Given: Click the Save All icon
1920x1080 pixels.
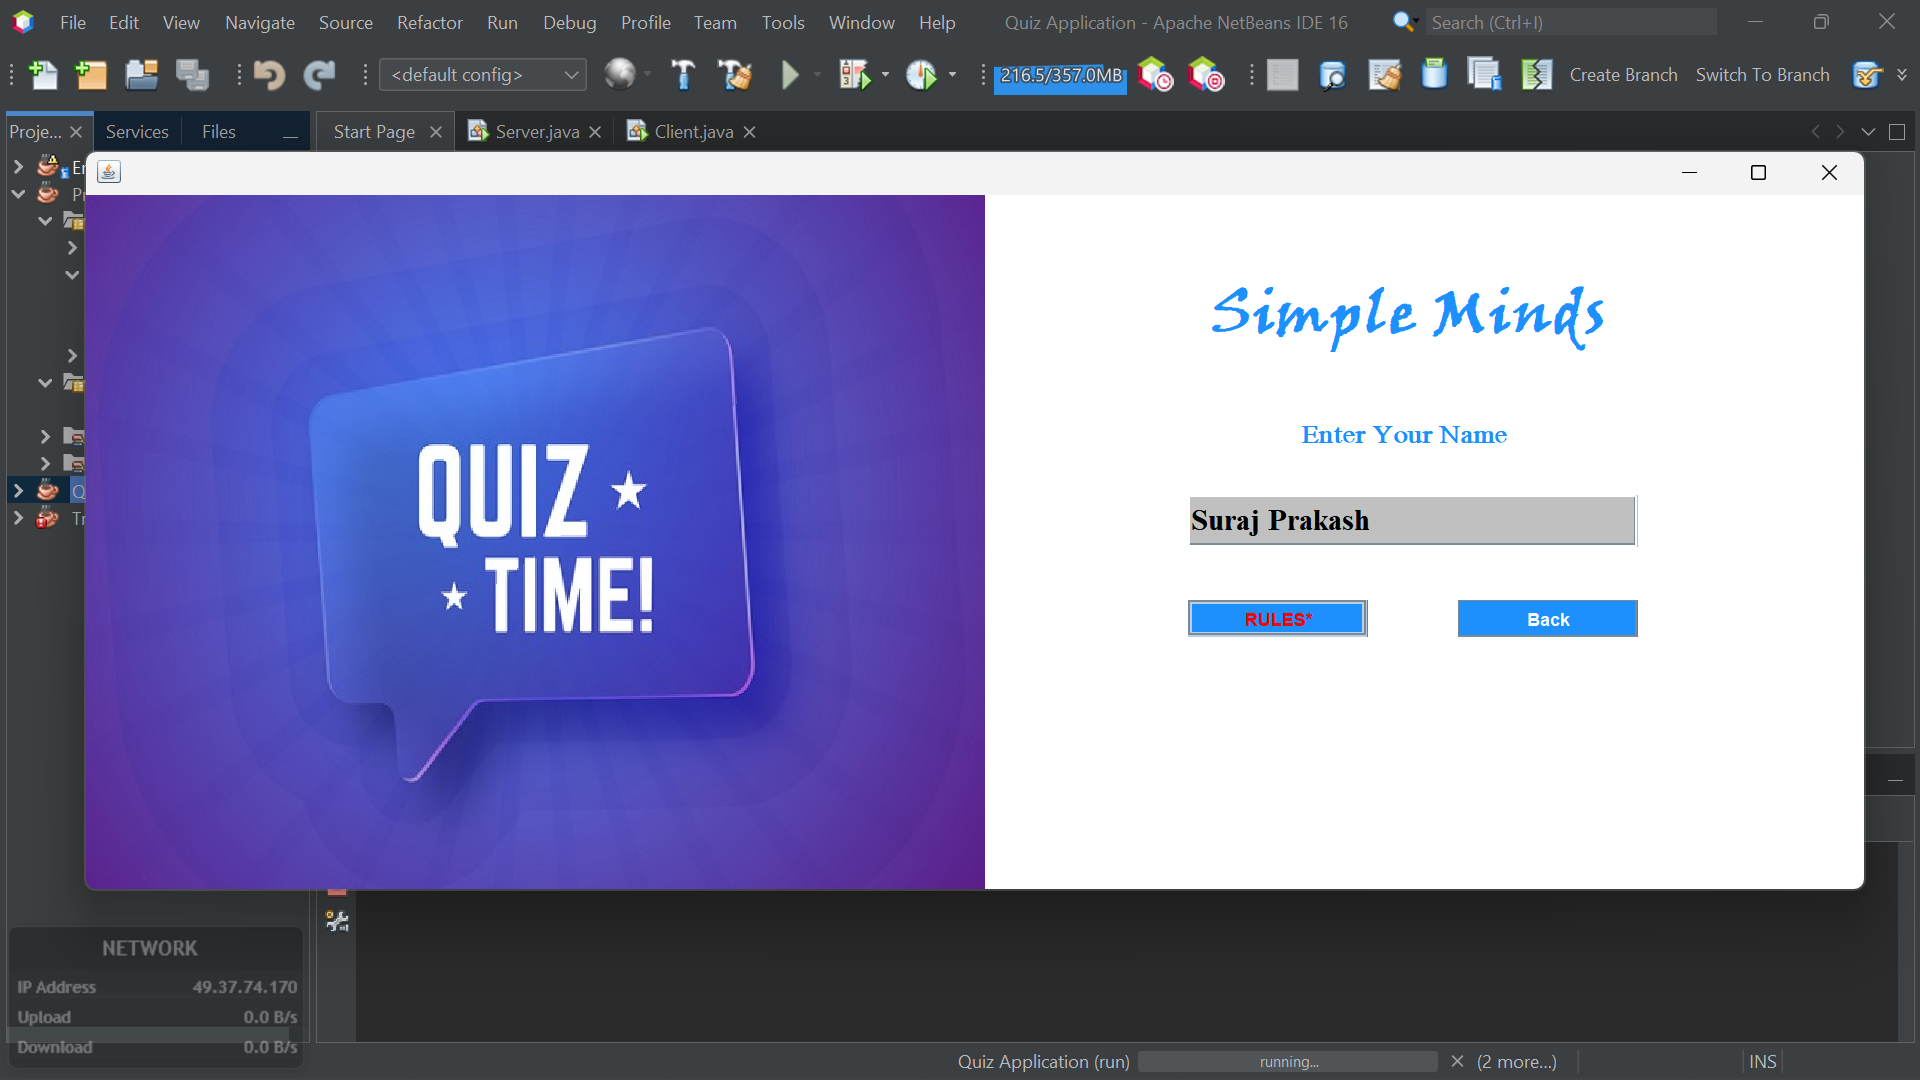Looking at the screenshot, I should click(192, 74).
